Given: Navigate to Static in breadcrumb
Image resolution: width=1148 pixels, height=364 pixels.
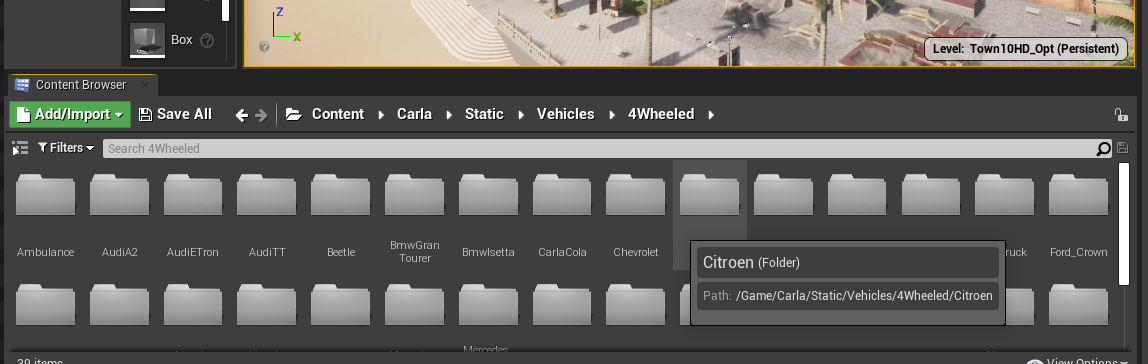Looking at the screenshot, I should click(484, 114).
